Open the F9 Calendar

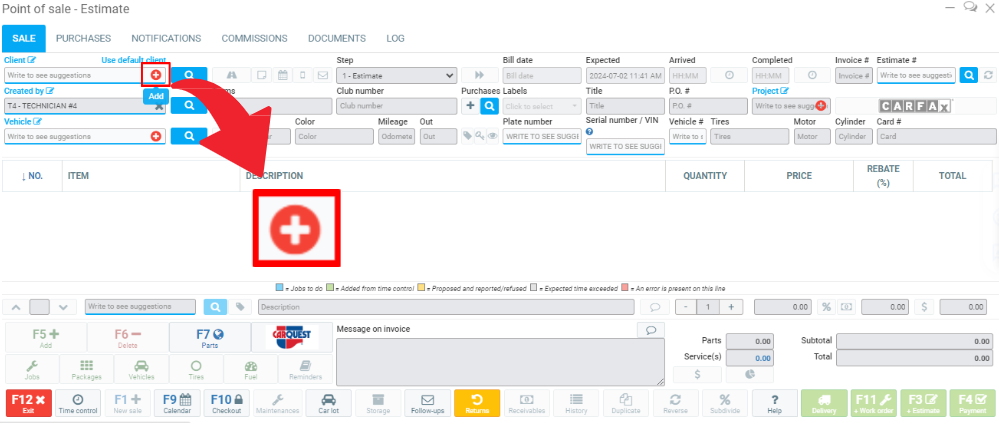177,402
